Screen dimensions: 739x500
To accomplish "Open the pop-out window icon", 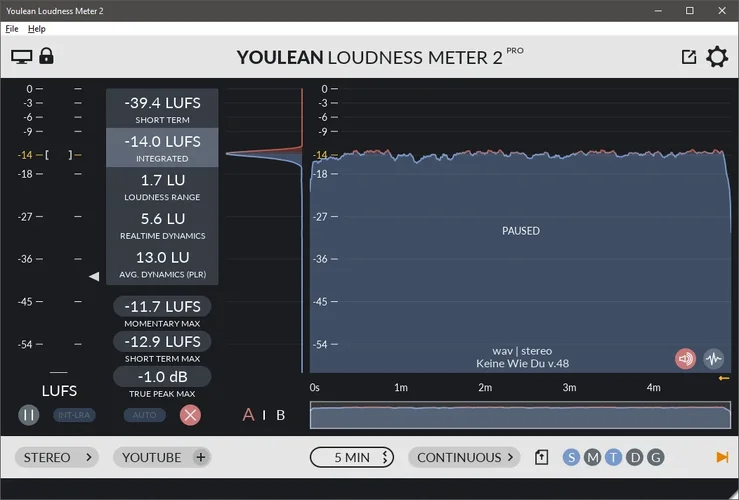I will (x=689, y=57).
